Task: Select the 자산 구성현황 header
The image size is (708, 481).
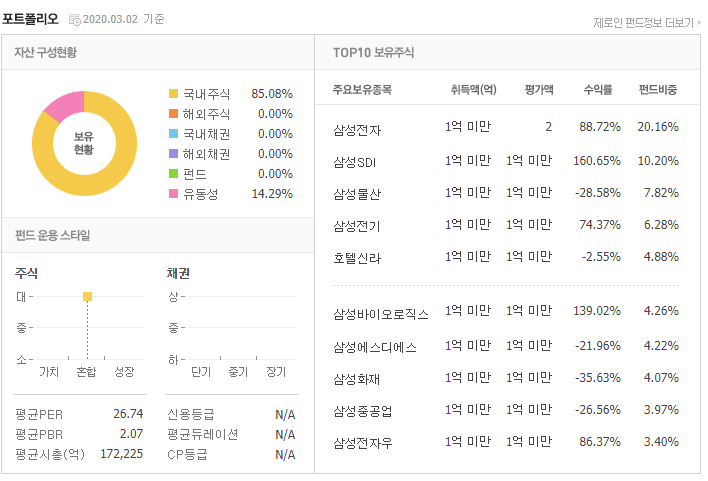Action: click(x=46, y=52)
